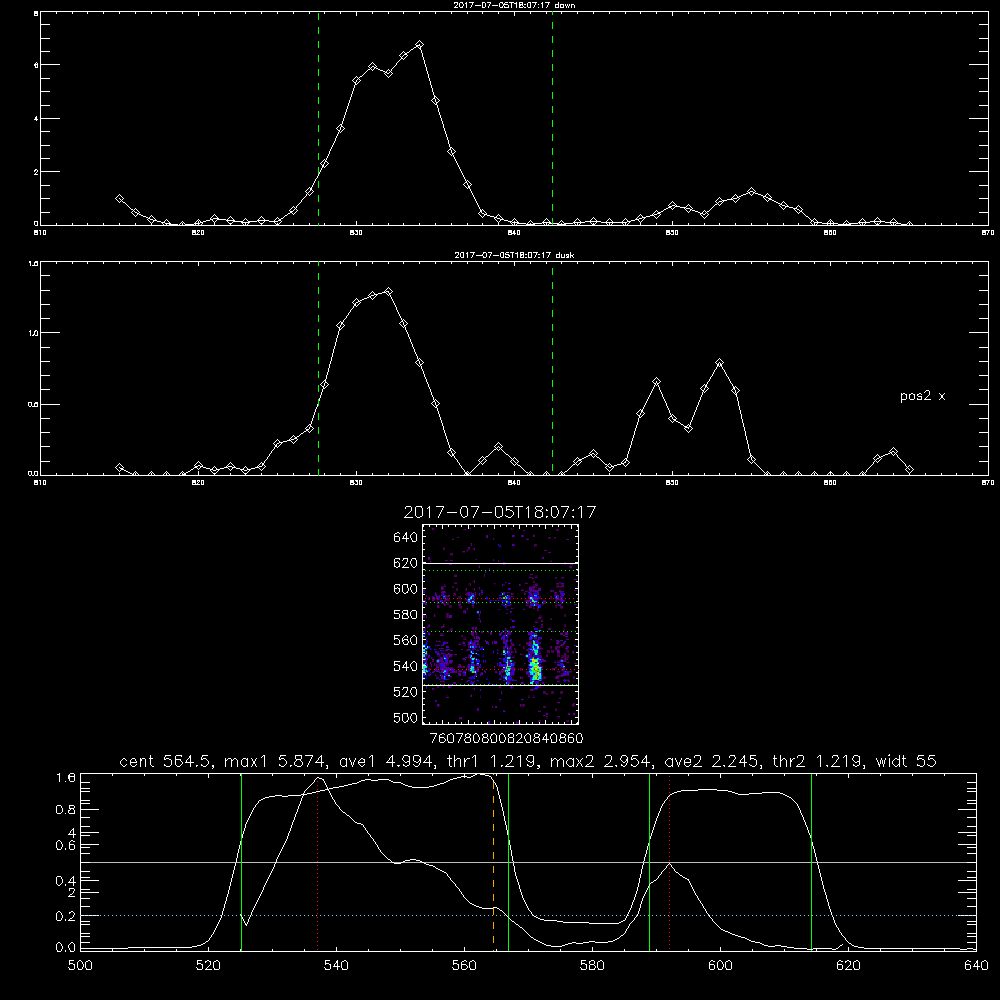
Task: Click the heatmap y-axis label 500
Action: [406, 717]
